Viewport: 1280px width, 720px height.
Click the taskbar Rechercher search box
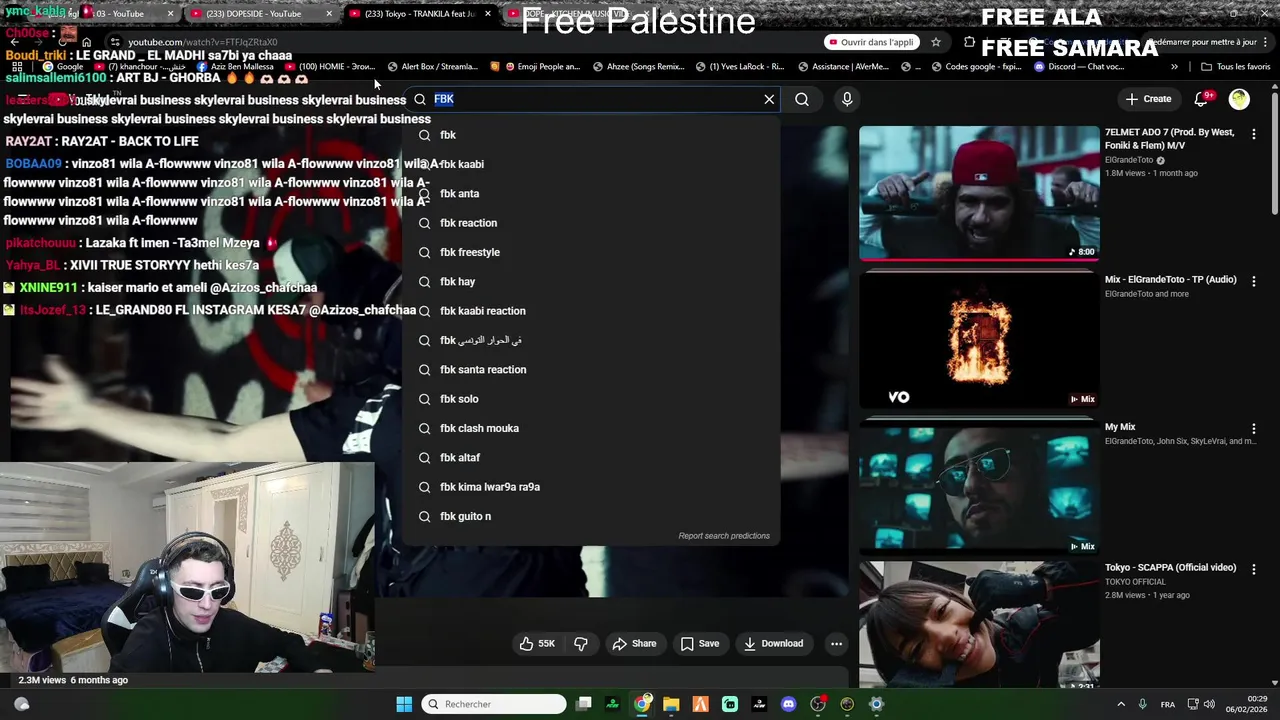(x=494, y=704)
